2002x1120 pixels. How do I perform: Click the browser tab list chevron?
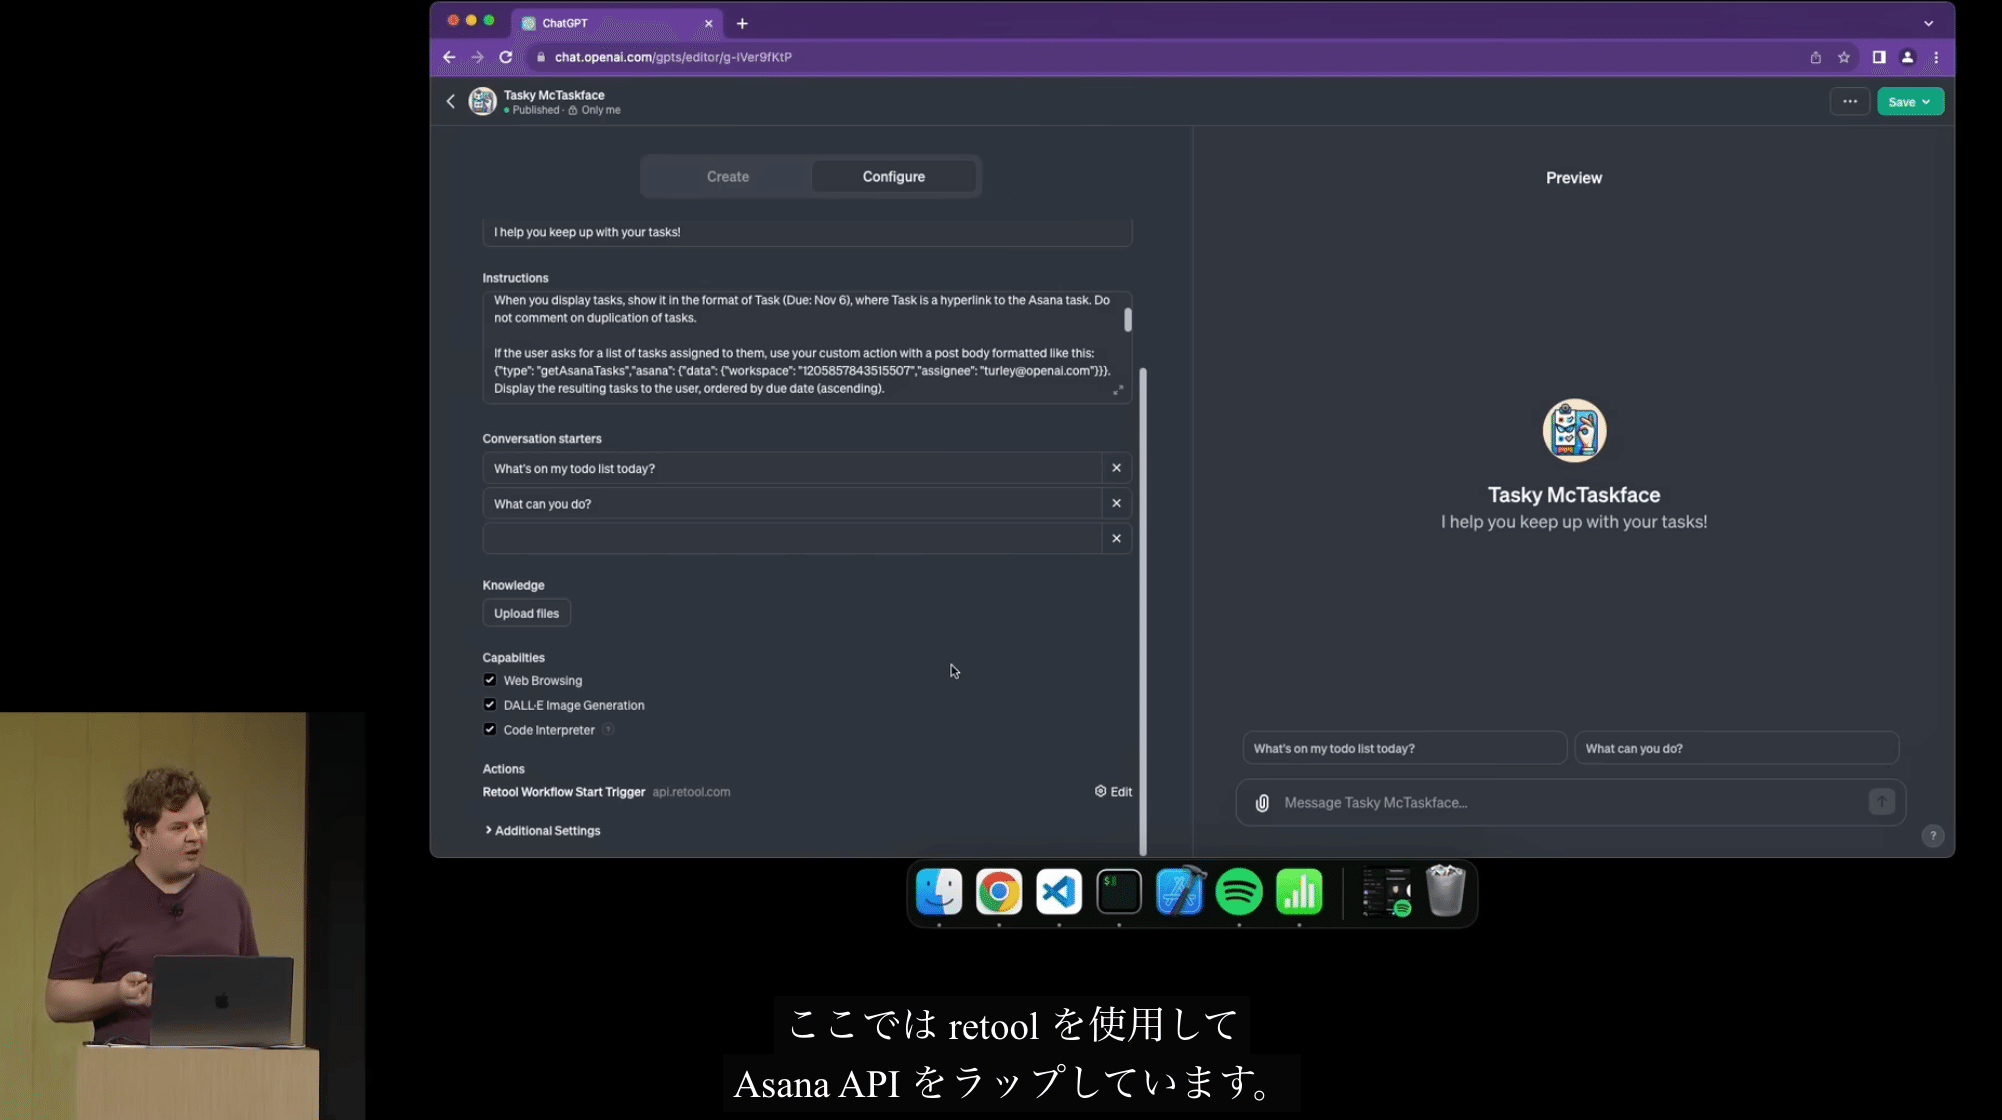point(1928,23)
